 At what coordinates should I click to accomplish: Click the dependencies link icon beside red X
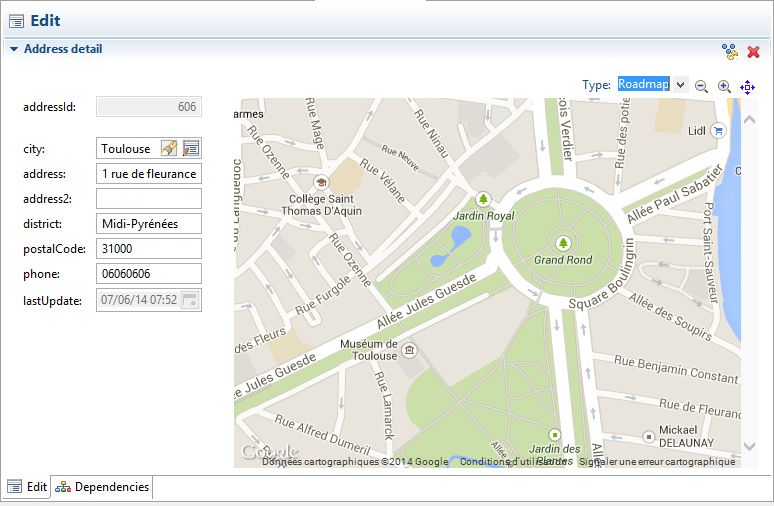pos(730,52)
